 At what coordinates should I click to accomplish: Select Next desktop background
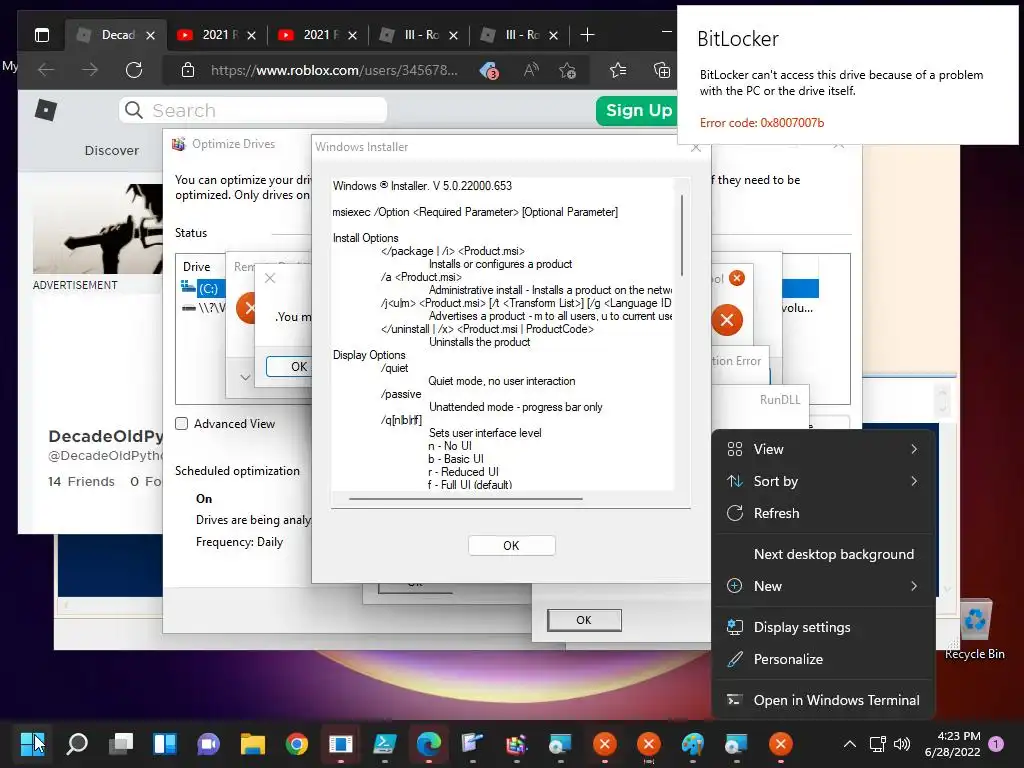[823, 554]
